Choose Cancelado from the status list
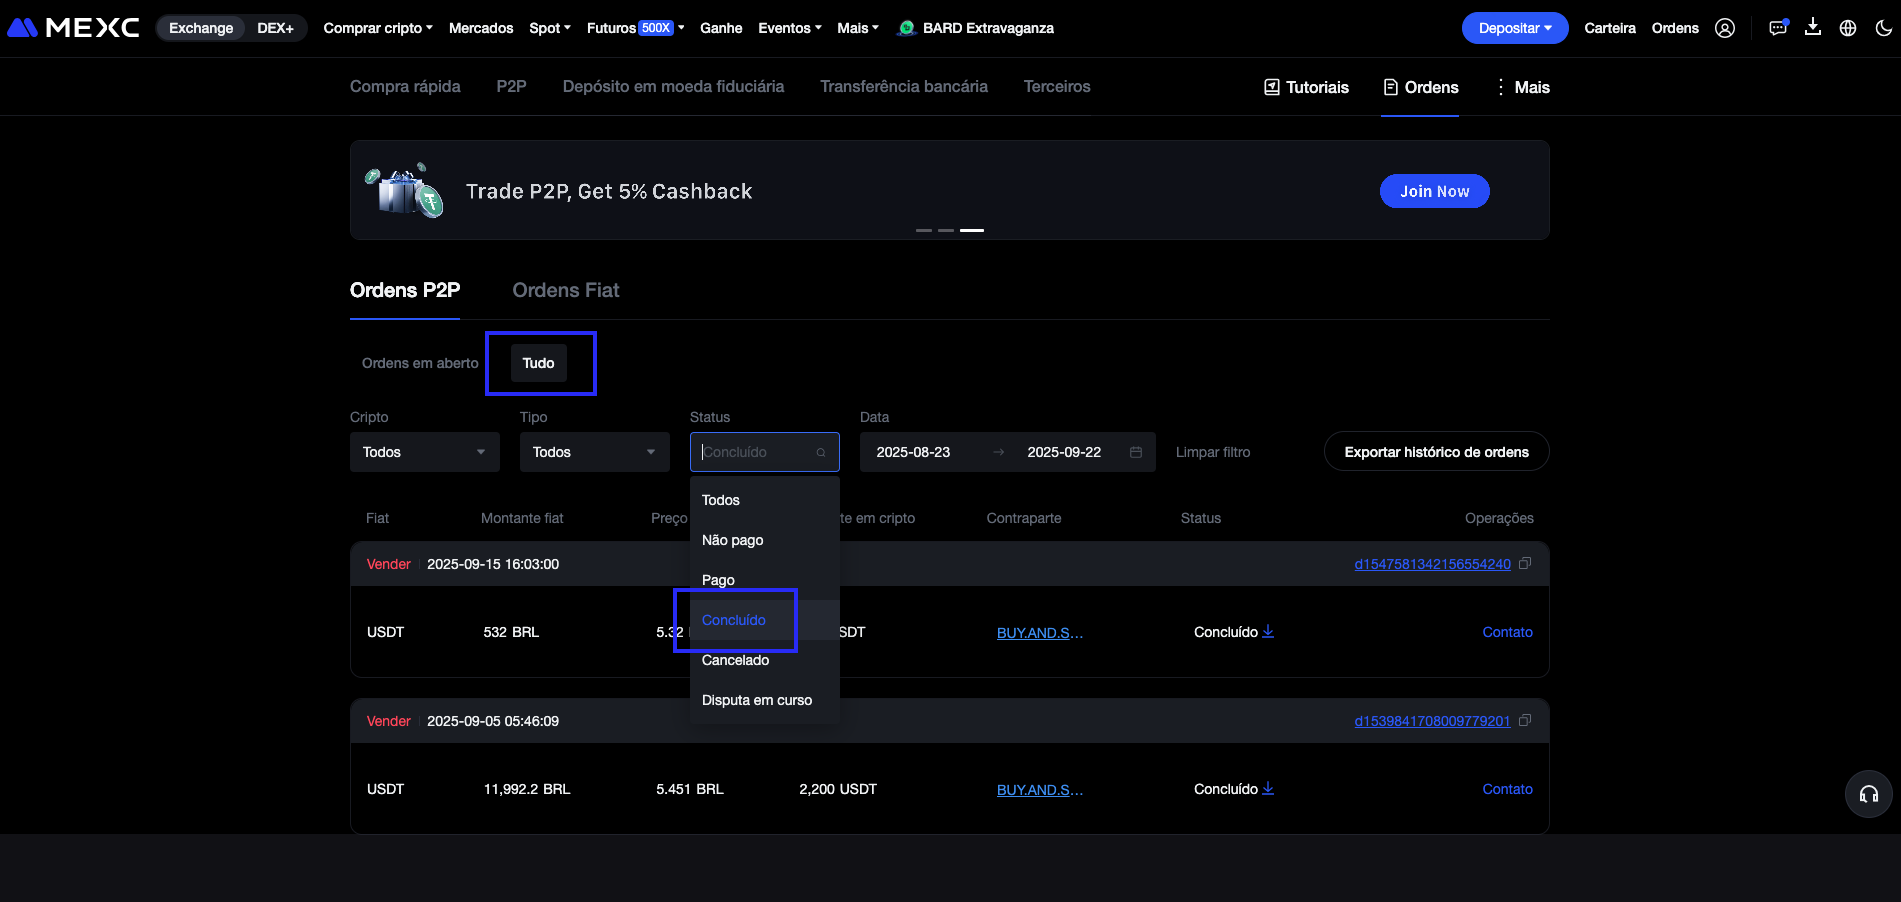The width and height of the screenshot is (1901, 902). pos(735,660)
